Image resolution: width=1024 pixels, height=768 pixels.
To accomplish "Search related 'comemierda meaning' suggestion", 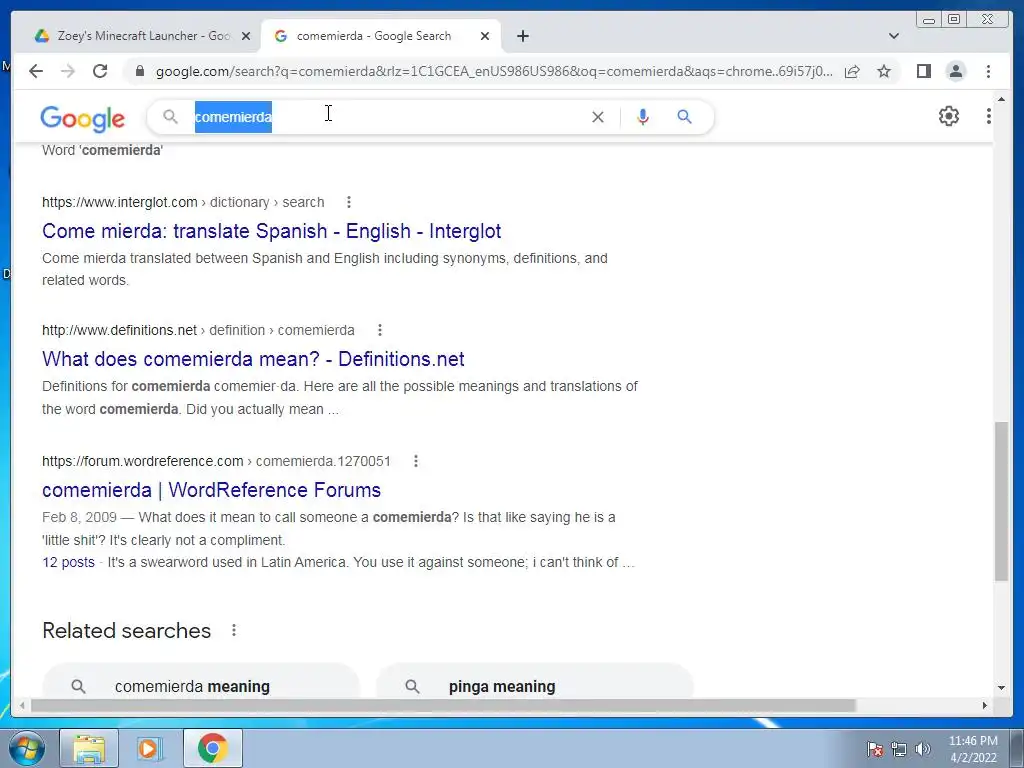I will point(201,682).
